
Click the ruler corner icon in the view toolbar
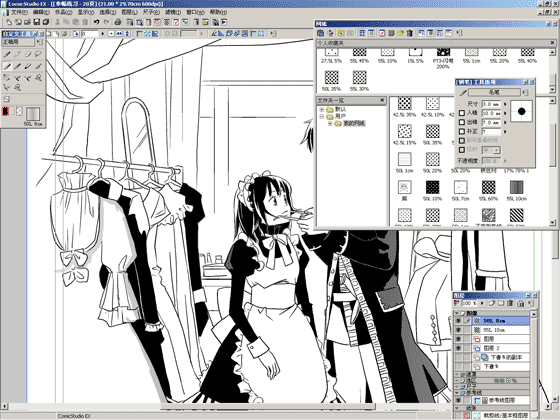[x=139, y=34]
